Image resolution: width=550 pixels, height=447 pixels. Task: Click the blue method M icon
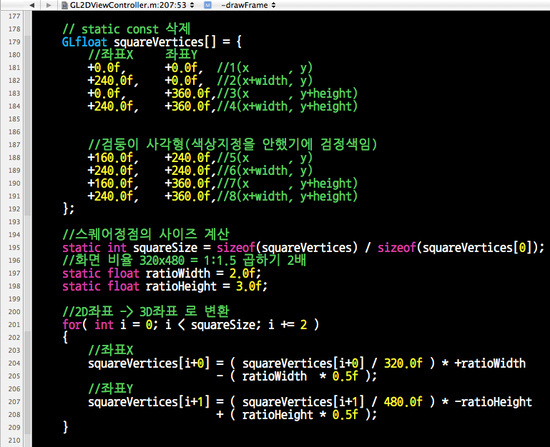(208, 5)
